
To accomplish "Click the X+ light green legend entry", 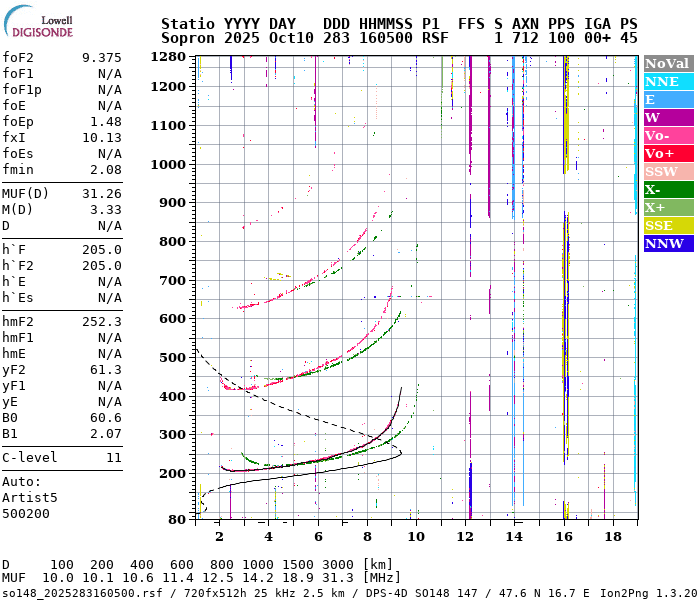I will point(668,207).
